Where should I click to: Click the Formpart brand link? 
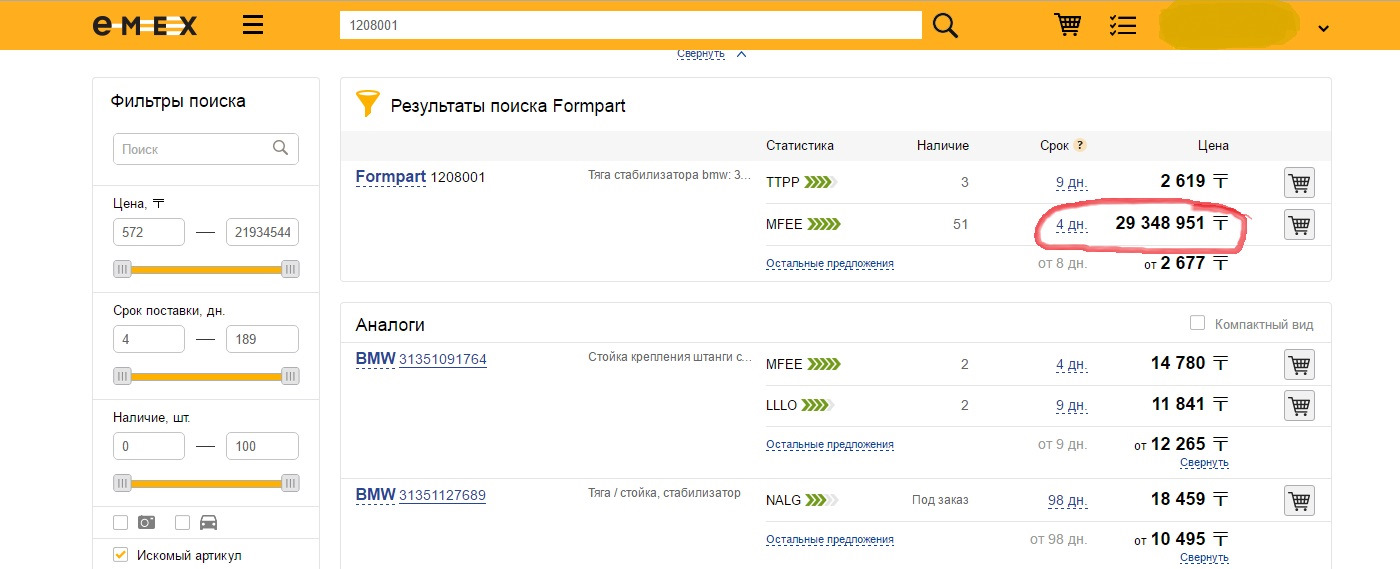(x=390, y=177)
